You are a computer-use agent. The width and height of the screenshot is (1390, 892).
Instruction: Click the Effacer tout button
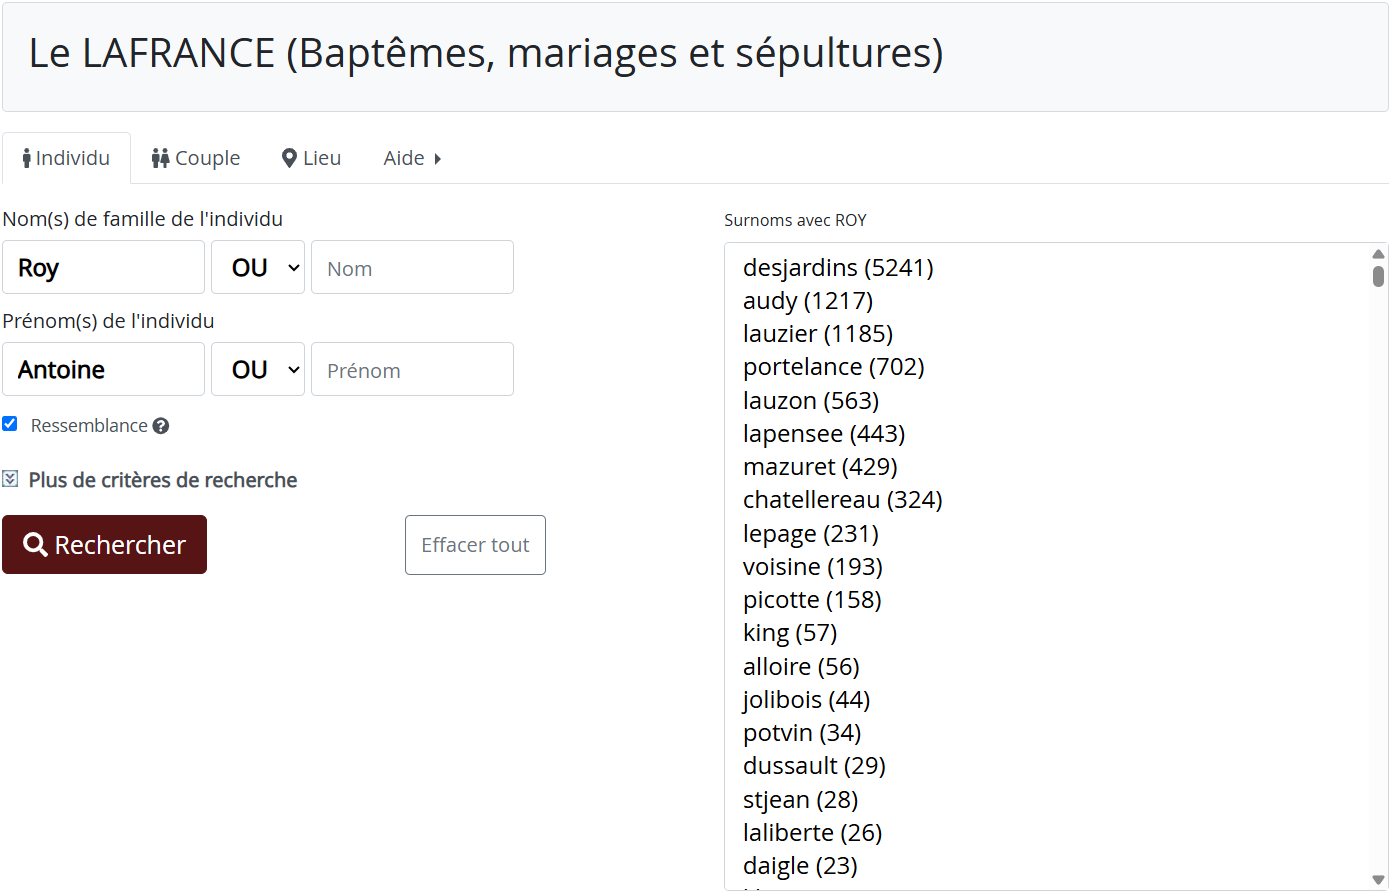click(475, 545)
